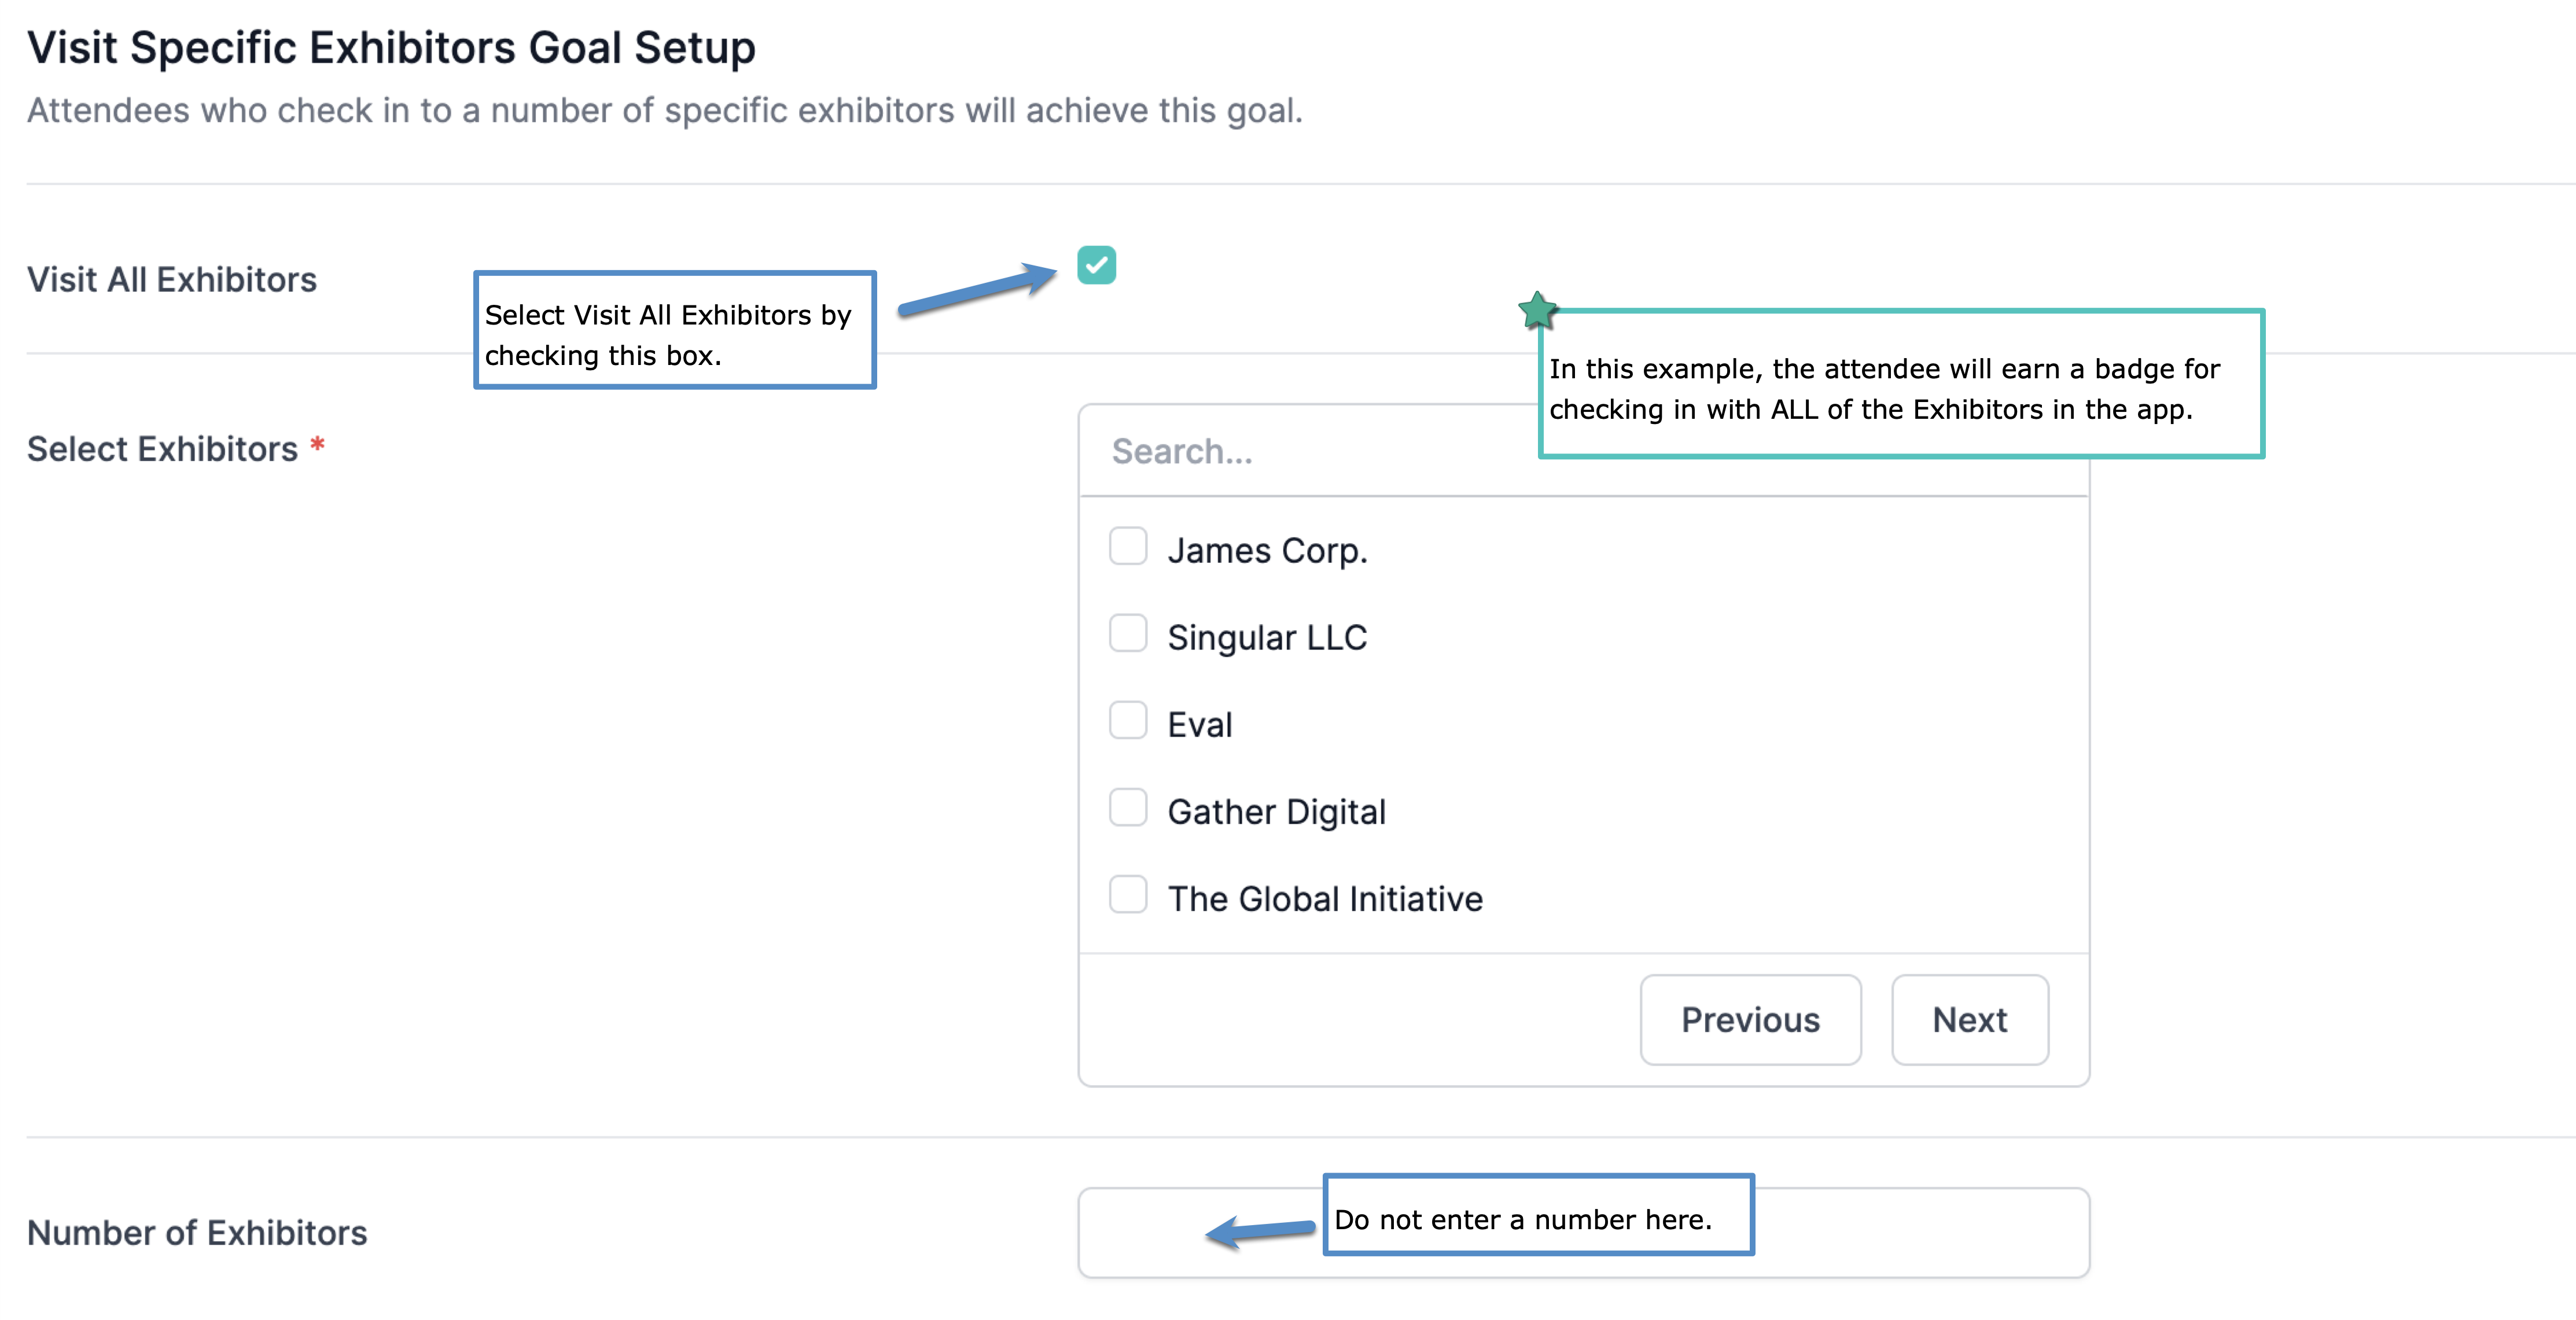This screenshot has height=1320, width=2576.
Task: Uncheck the Visit All Exhibitors checkbox
Action: (x=1096, y=265)
